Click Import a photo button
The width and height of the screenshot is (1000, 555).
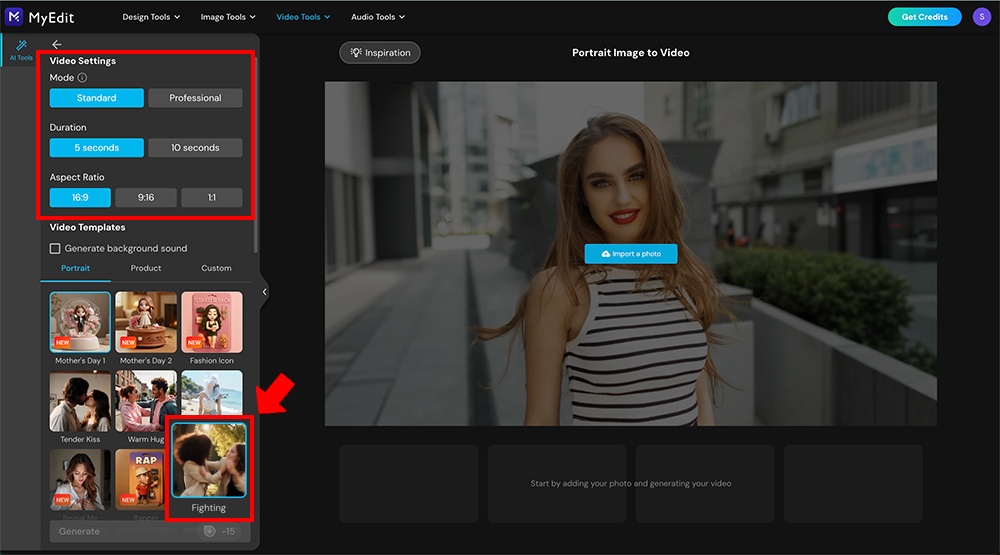631,253
